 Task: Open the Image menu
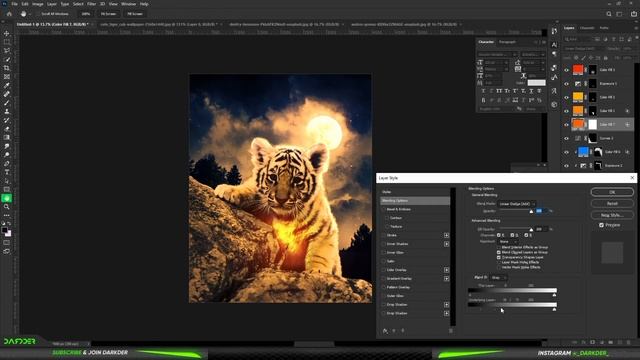coord(37,4)
